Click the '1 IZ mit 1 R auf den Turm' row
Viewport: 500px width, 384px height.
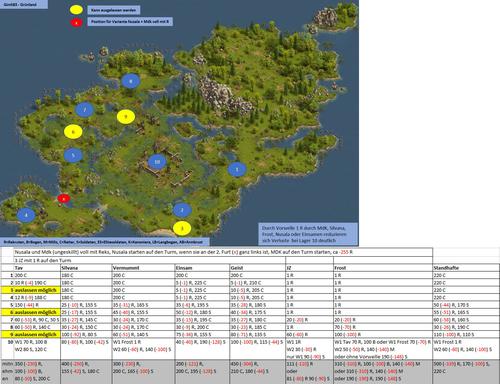(150, 260)
